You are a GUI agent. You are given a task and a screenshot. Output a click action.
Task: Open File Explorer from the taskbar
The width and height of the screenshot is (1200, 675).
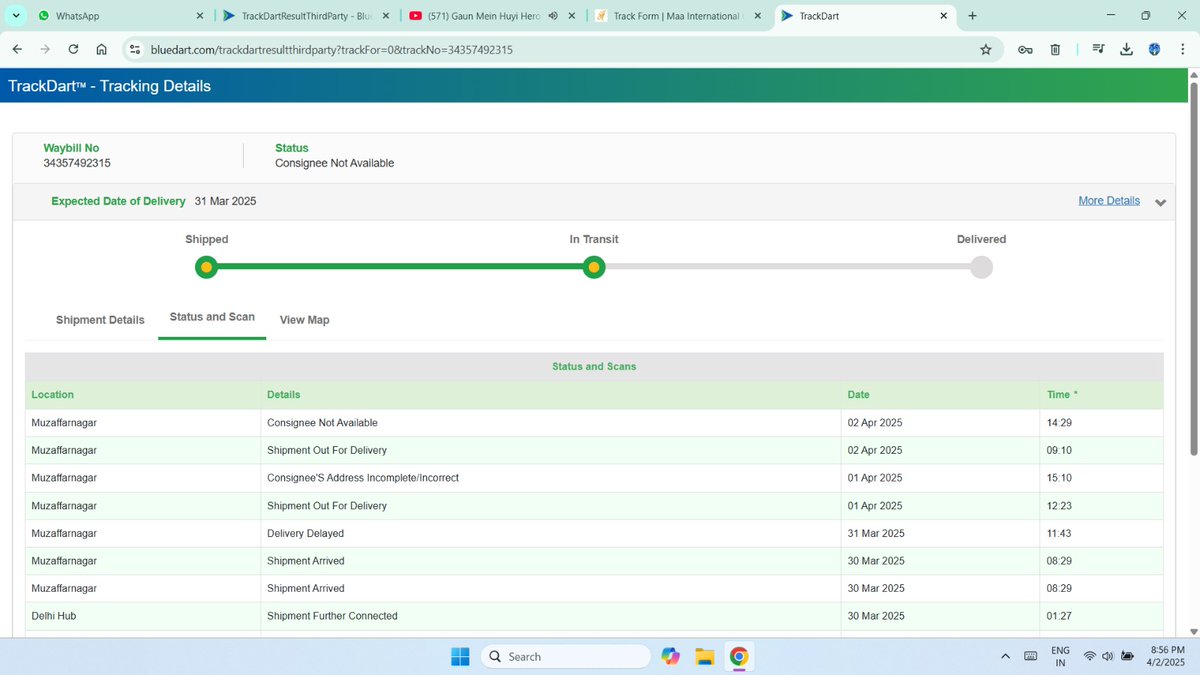704,656
